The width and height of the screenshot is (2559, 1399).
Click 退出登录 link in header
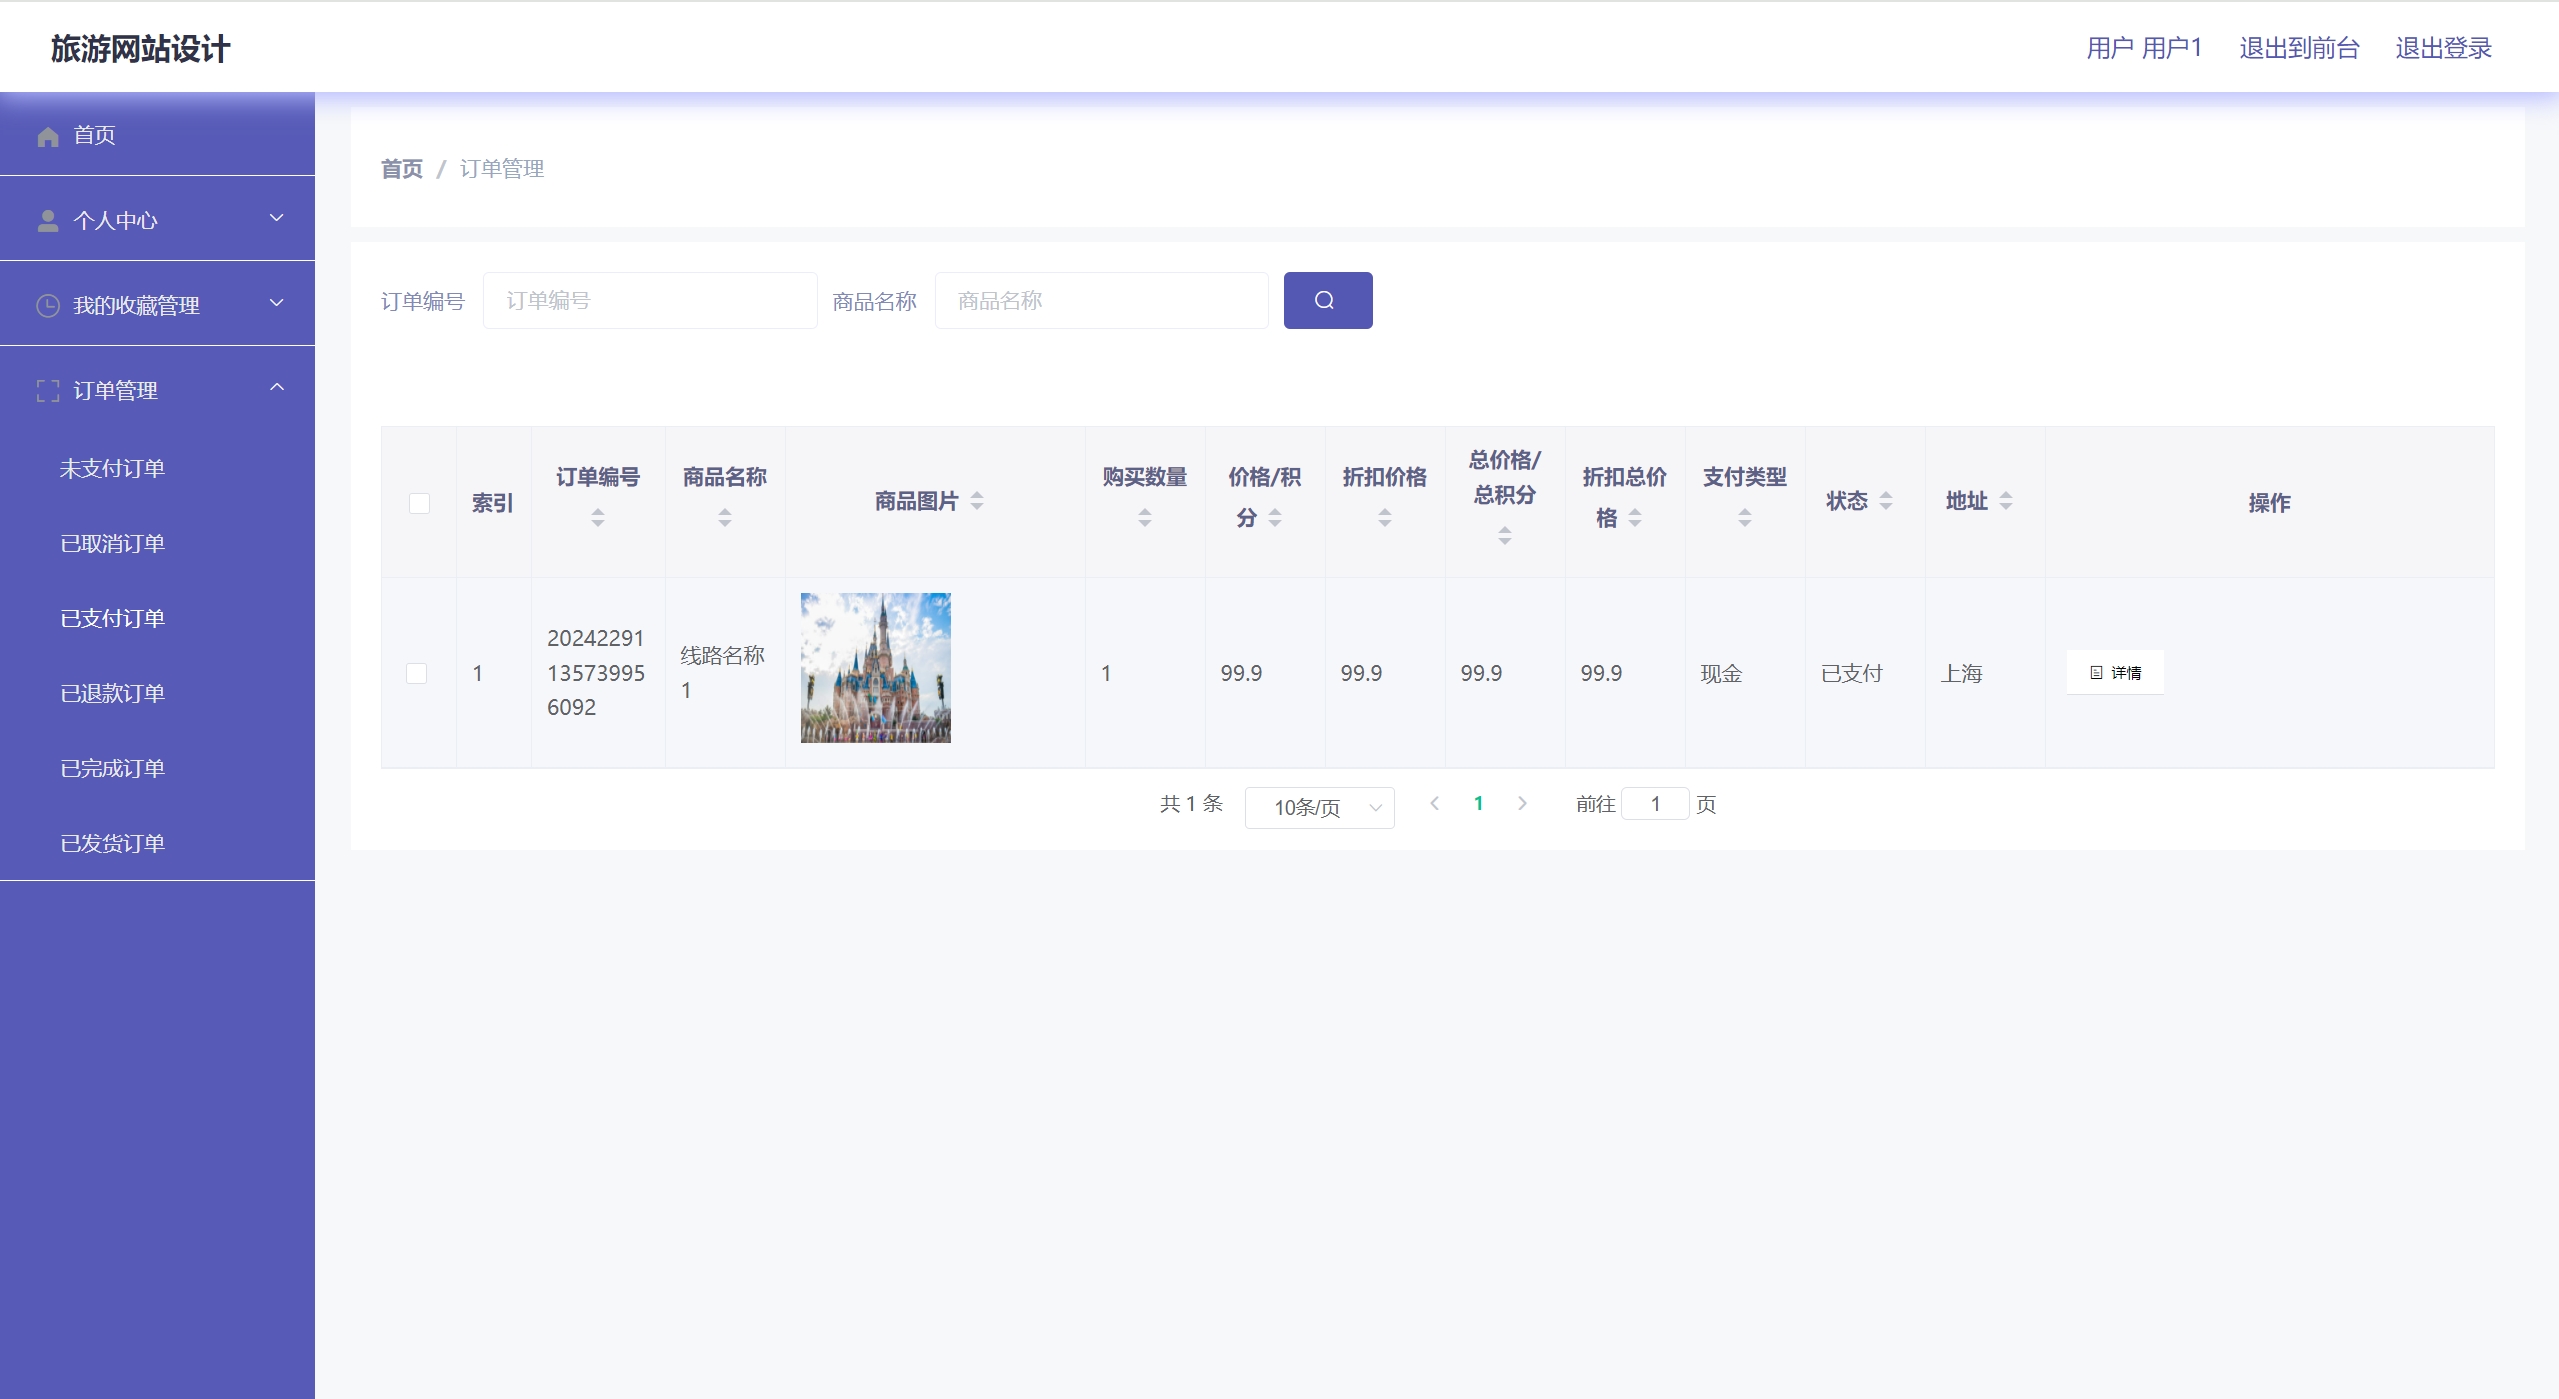click(2443, 48)
